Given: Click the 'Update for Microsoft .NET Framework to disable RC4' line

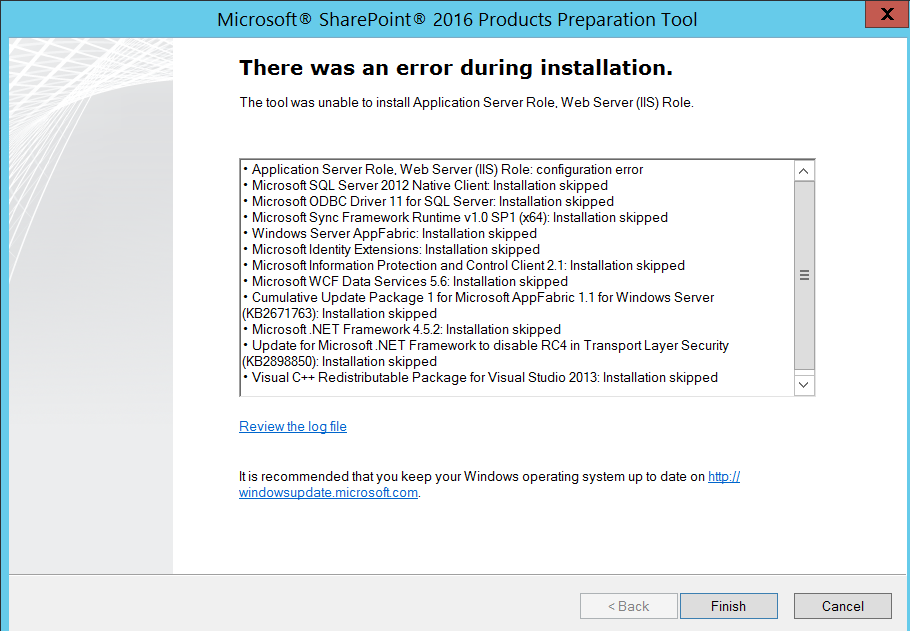Looking at the screenshot, I should coord(486,345).
